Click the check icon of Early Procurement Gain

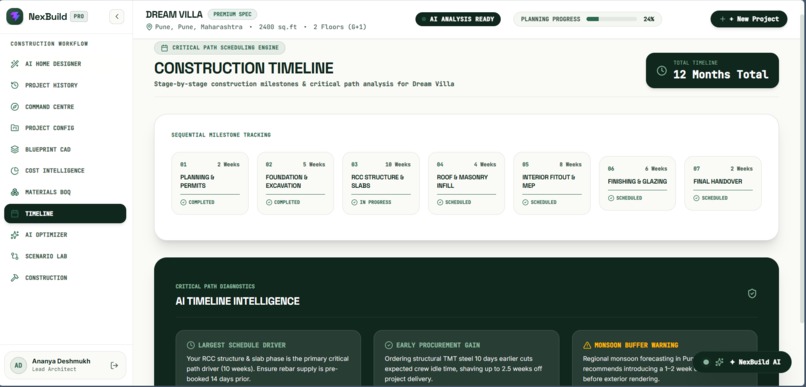[389, 345]
